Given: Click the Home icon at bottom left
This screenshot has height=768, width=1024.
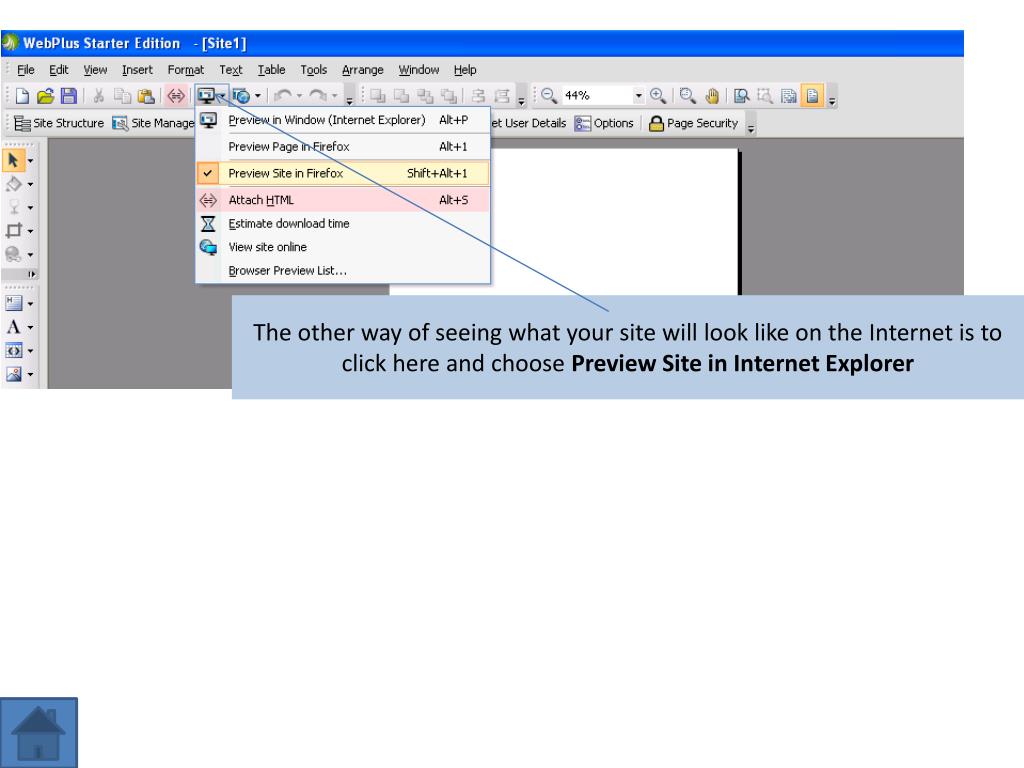Looking at the screenshot, I should coord(39,732).
